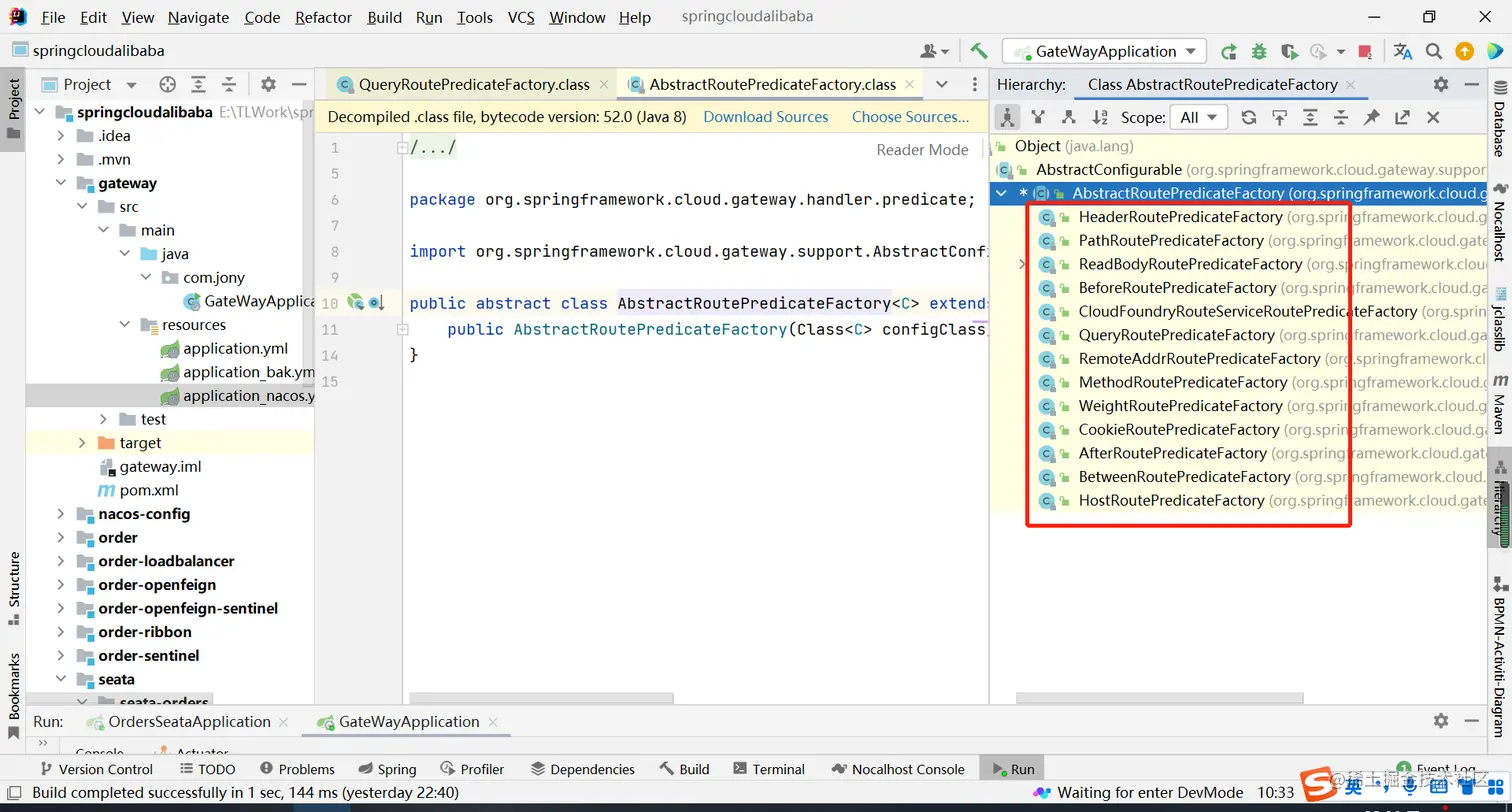This screenshot has width=1512, height=812.
Task: Open the Run panel settings gear
Action: pos(1441,721)
